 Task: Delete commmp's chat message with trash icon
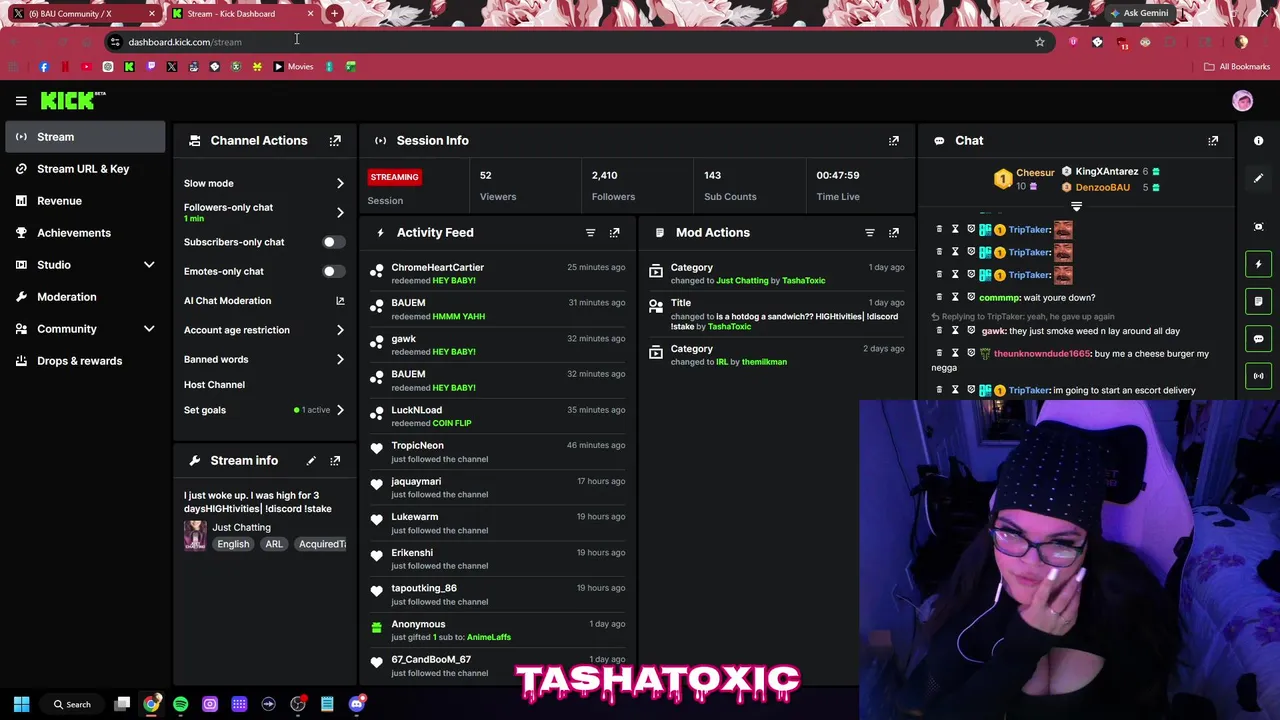939,297
